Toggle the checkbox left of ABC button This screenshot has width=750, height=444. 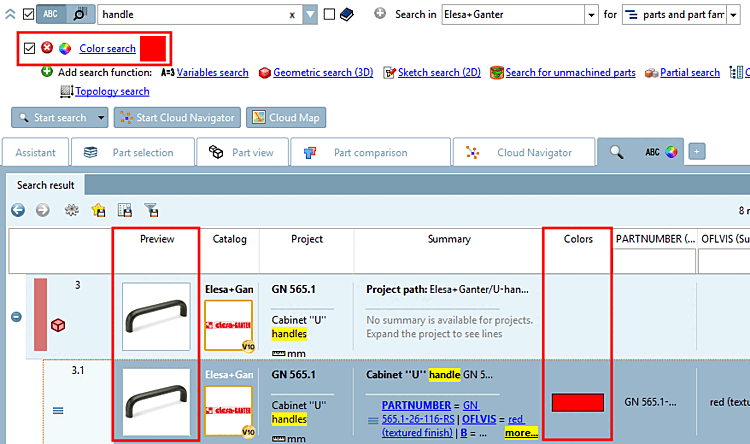29,14
